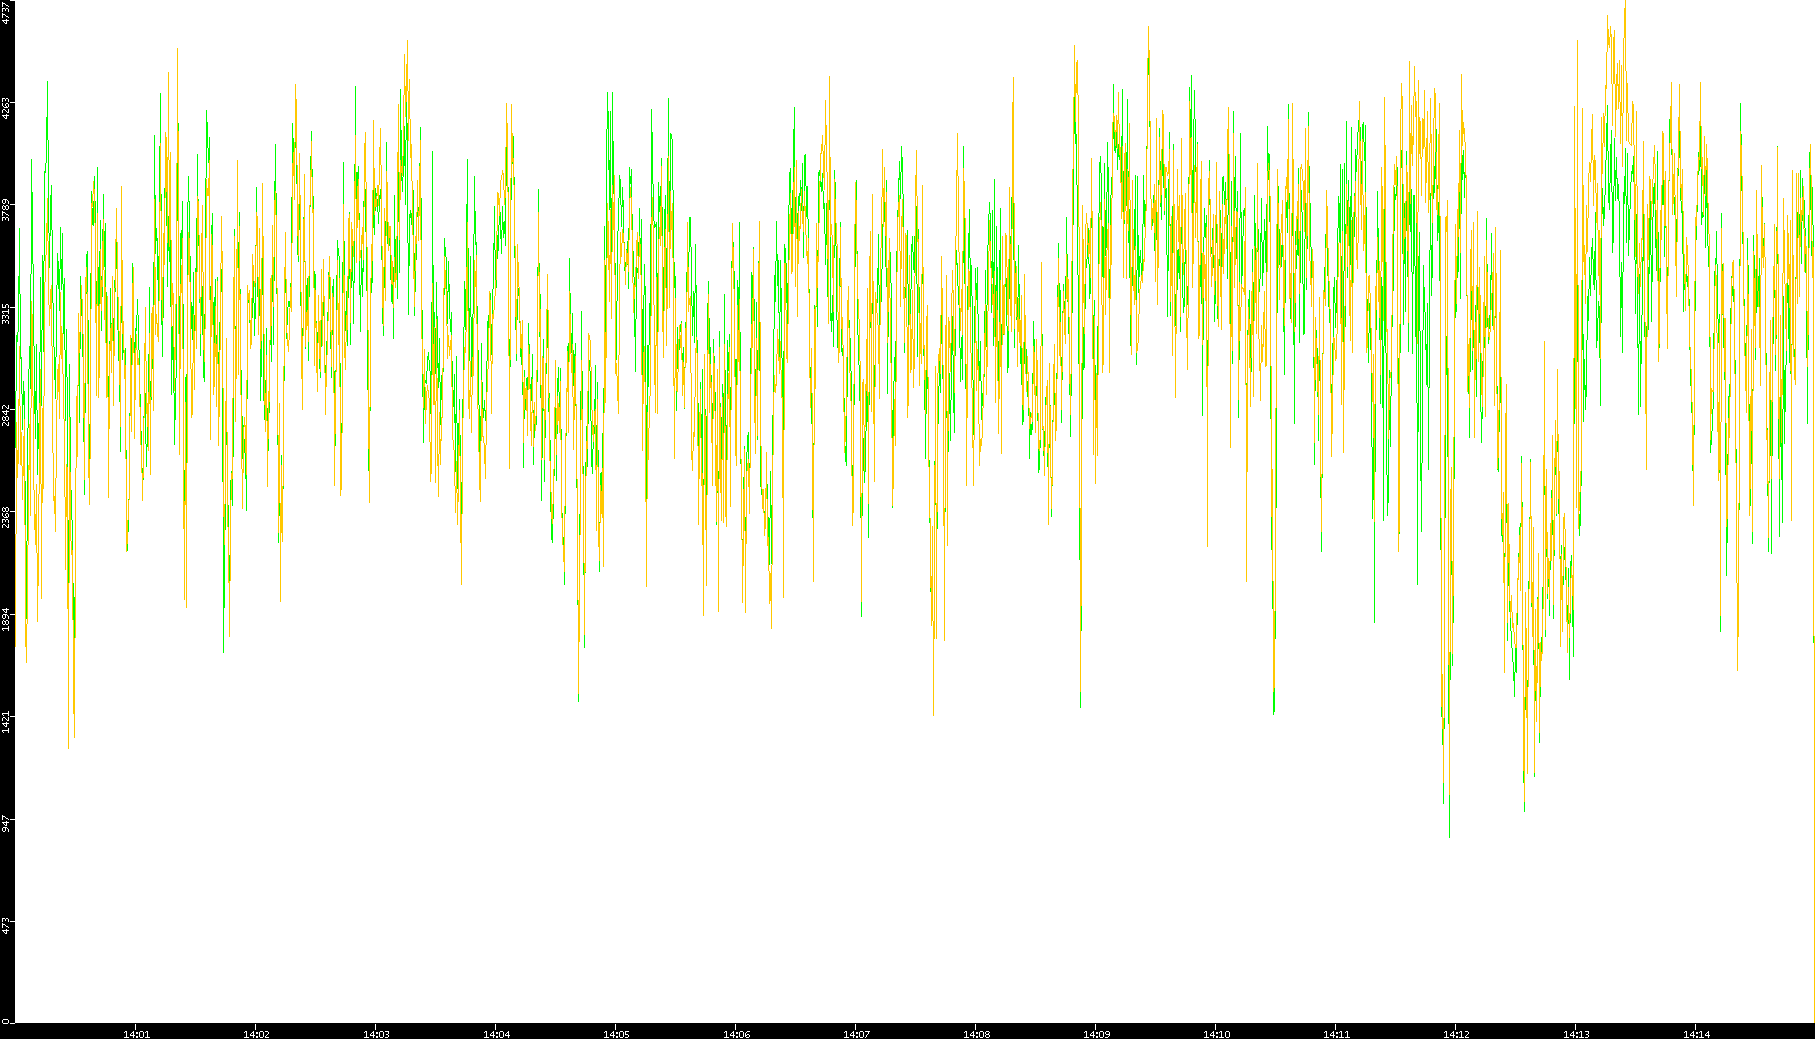Viewport: 1815px width, 1039px height.
Task: Select the 14:10 time axis tick
Action: [x=1216, y=1033]
